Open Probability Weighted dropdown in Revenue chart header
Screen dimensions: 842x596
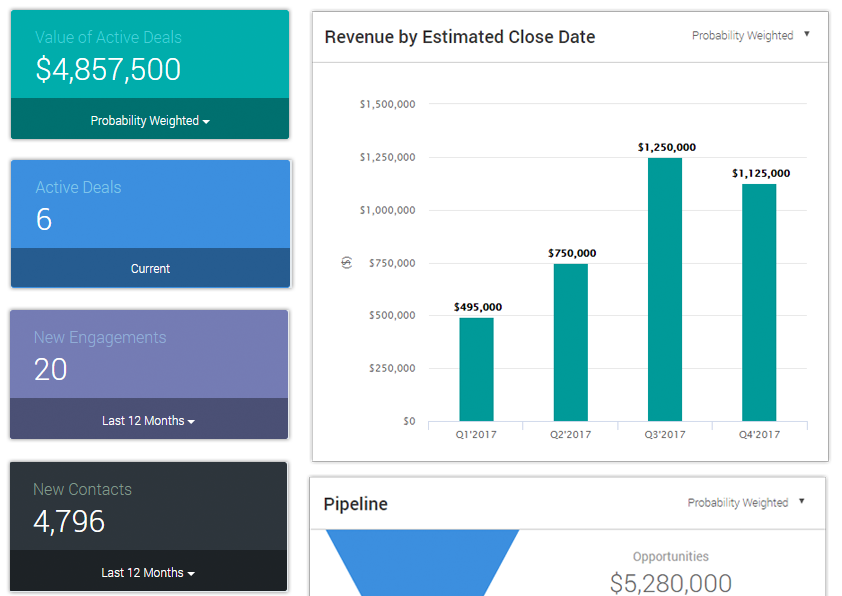[751, 36]
